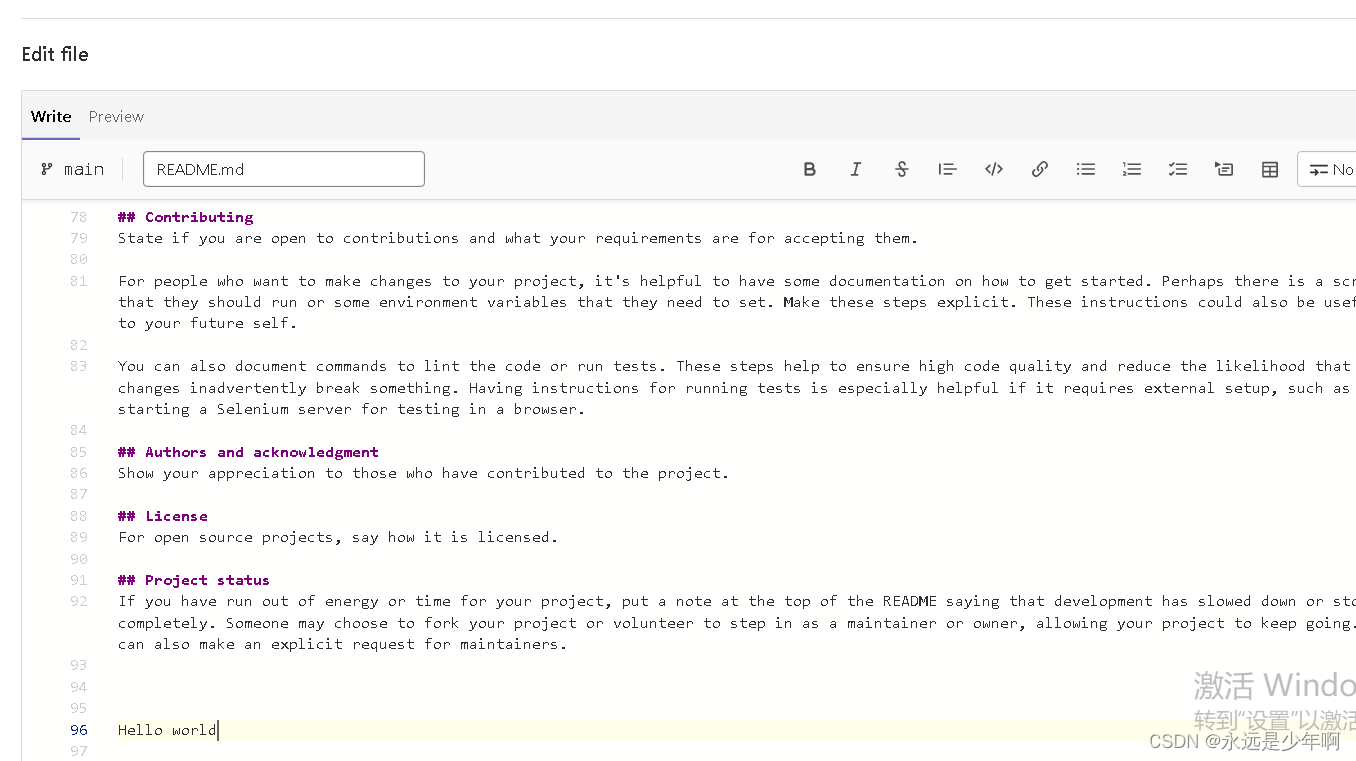Viewport: 1356px width, 761px height.
Task: Place cursor on '## Contributing' heading
Action: (185, 217)
